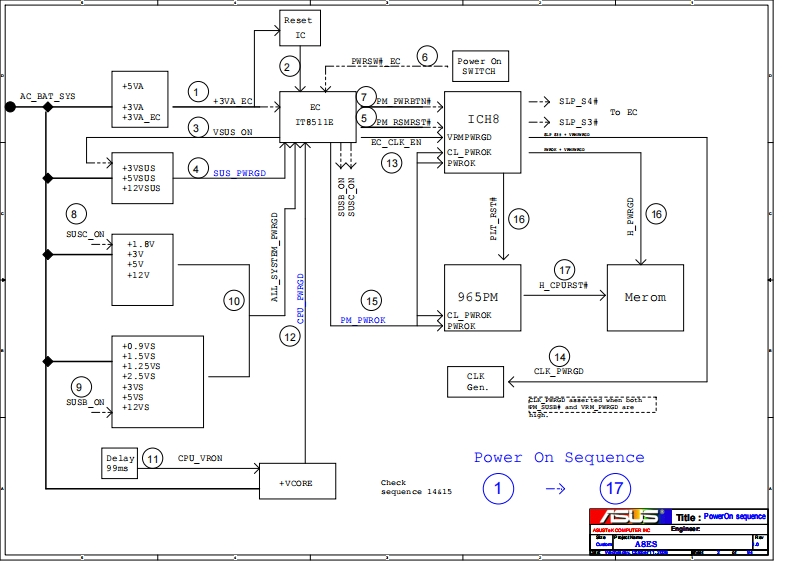Viewport: 793px width, 561px height.
Task: Select the circled 11 beside CPU_VRON
Action: pos(153,457)
